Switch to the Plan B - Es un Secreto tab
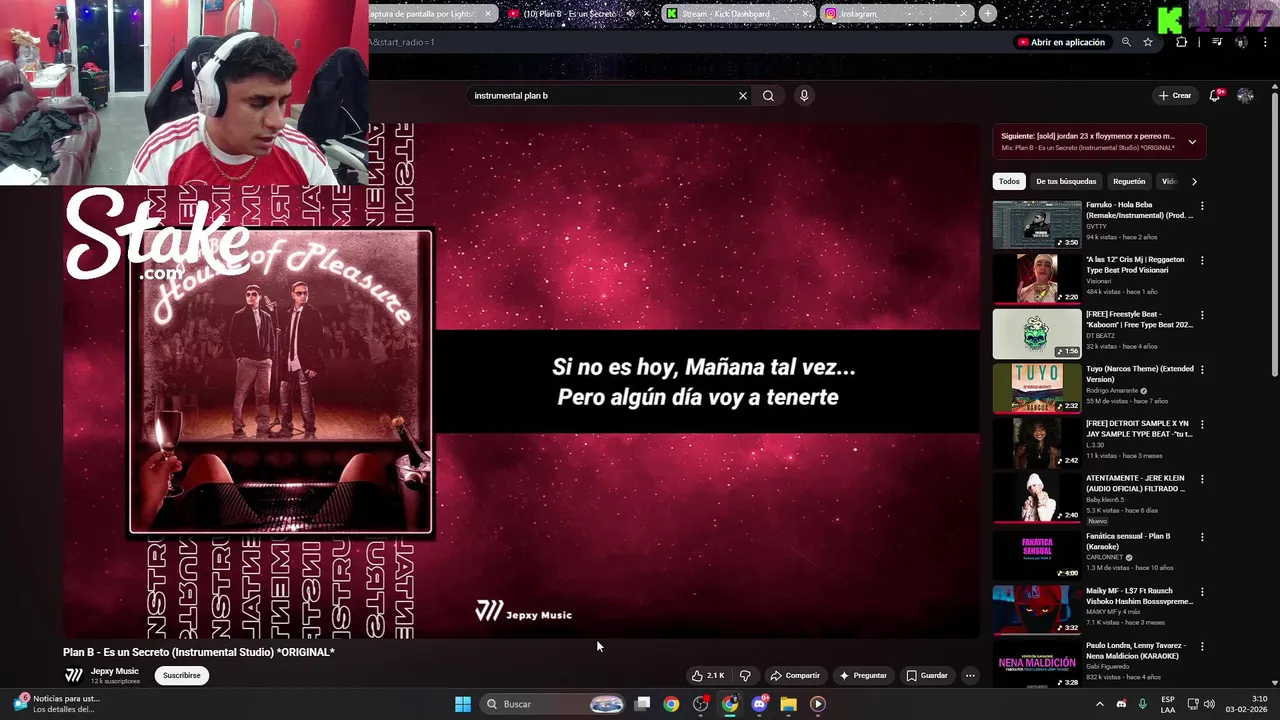The width and height of the screenshot is (1280, 720). pyautogui.click(x=577, y=14)
